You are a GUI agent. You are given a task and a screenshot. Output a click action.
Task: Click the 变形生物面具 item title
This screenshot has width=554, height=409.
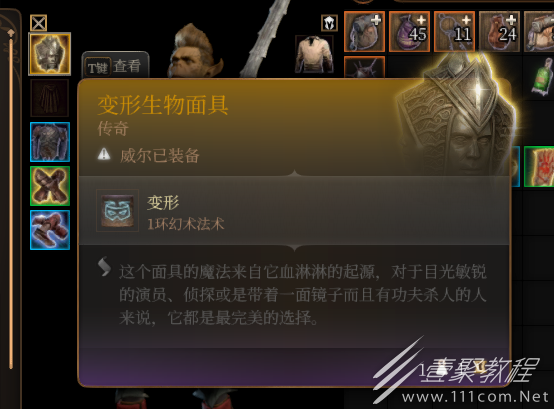(163, 105)
